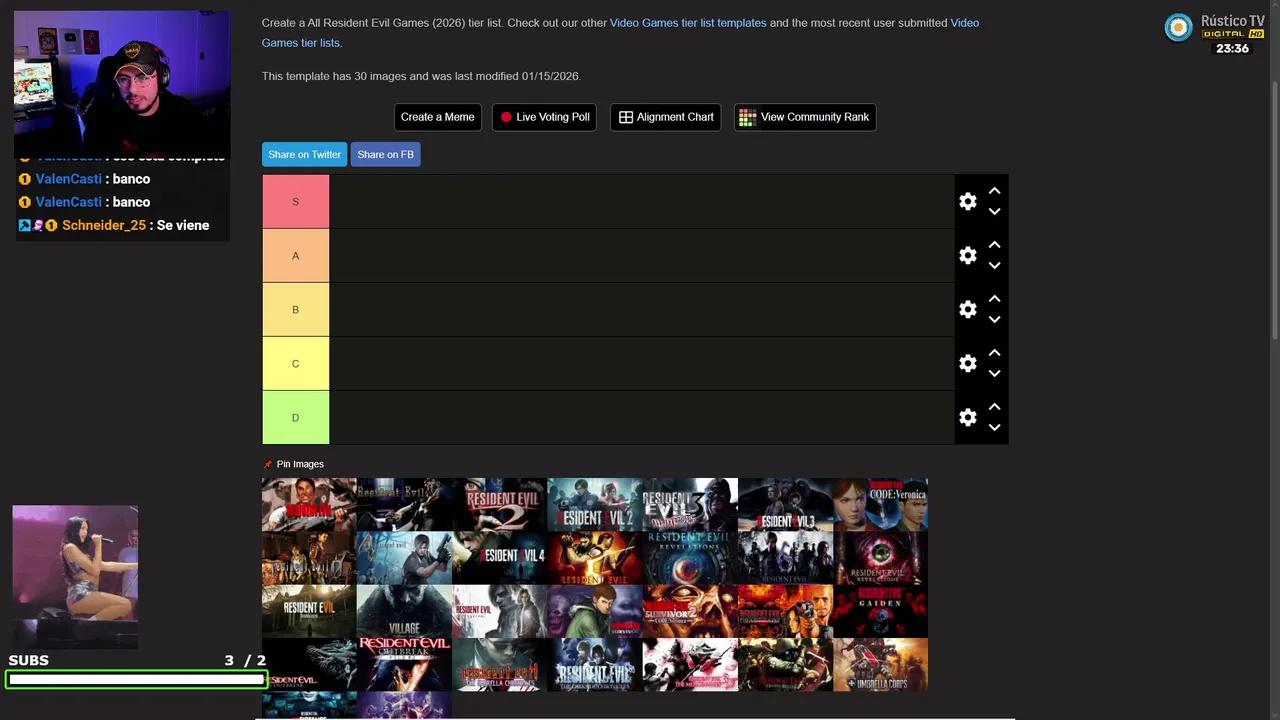Pick the Umbrella Corps image
1280x720 pixels.
click(x=880, y=665)
